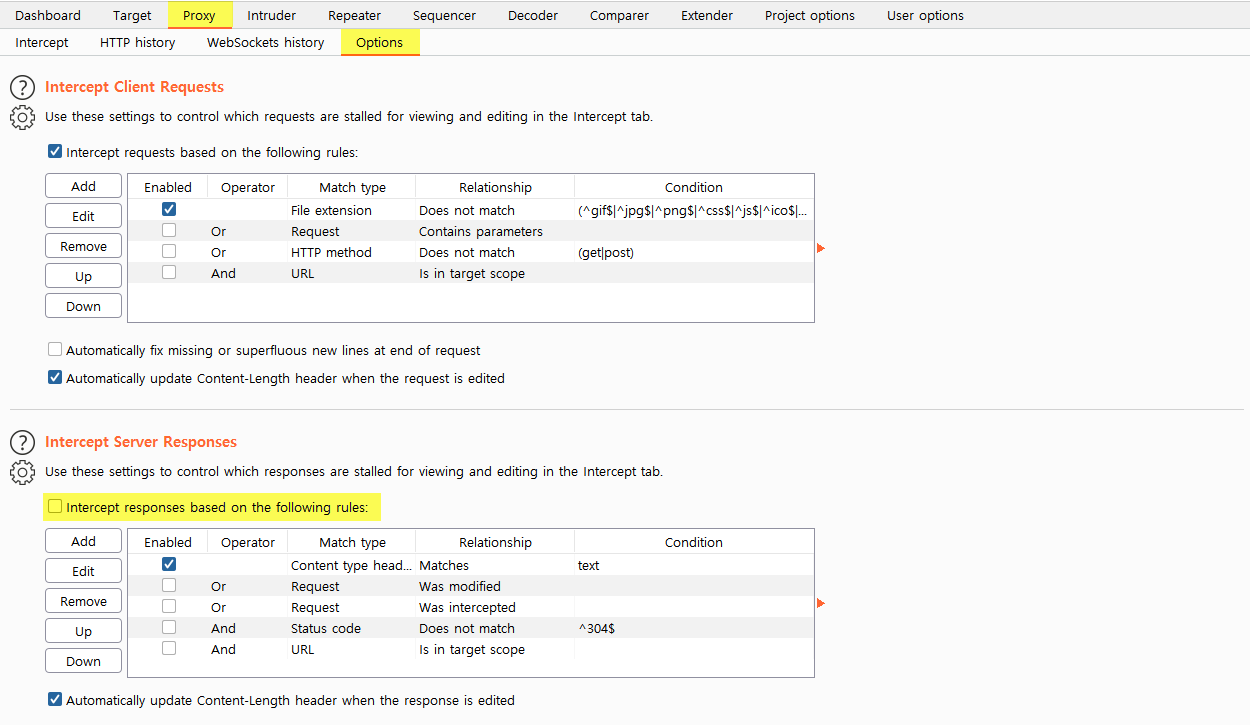
Task: Click Down in Intercept Client Requests
Action: [84, 306]
